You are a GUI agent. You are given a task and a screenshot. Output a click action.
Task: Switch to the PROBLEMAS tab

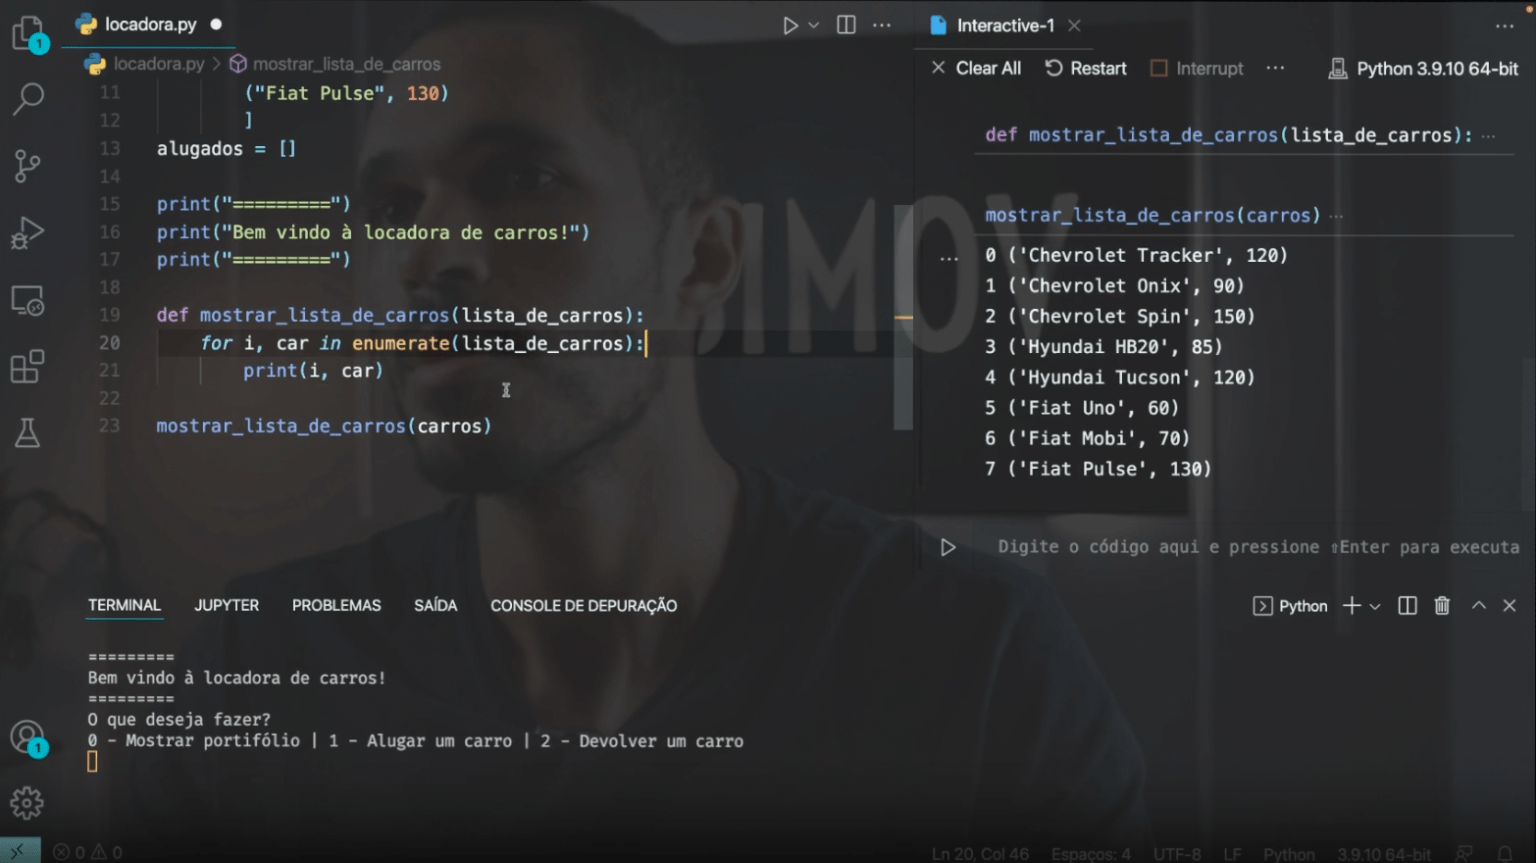[336, 605]
